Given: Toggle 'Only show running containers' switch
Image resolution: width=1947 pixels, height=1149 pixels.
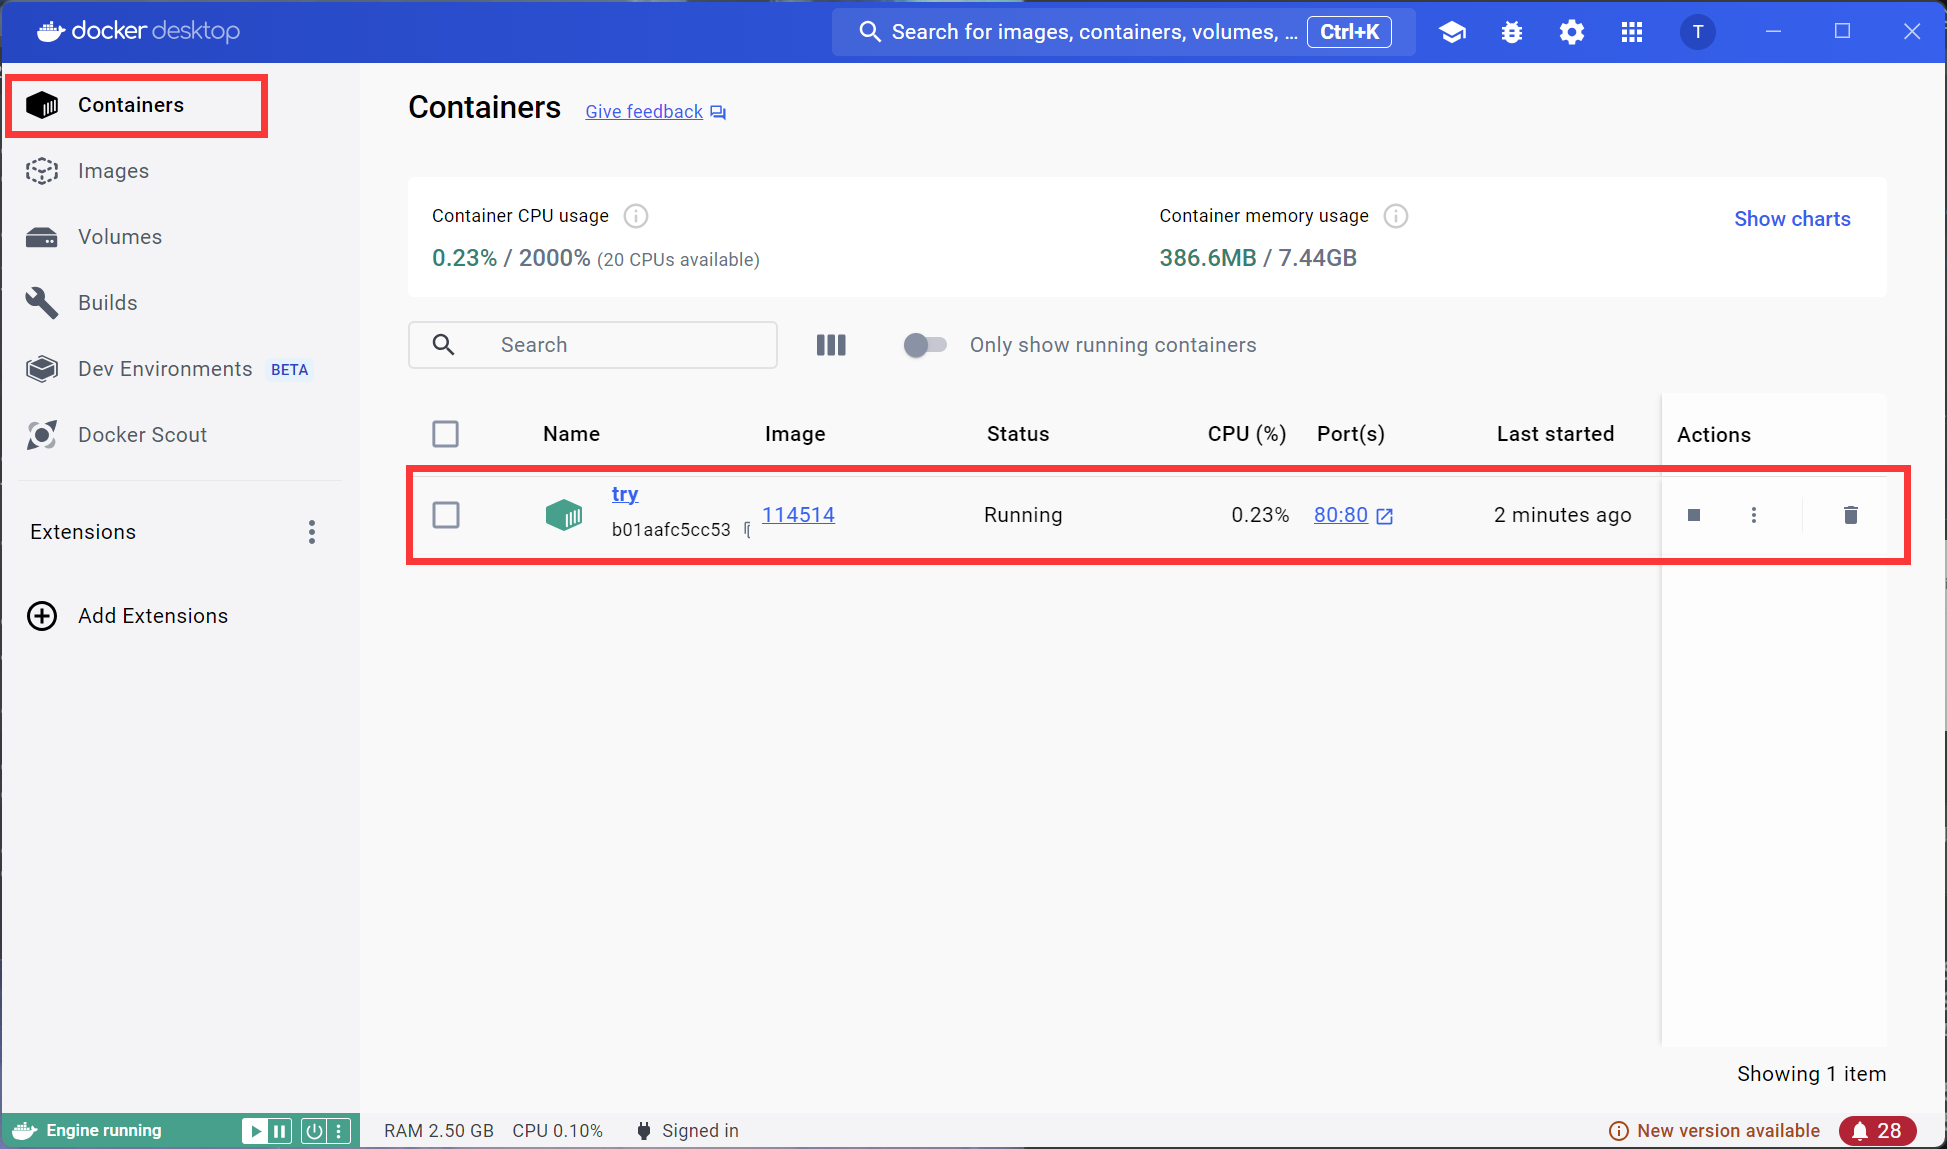Looking at the screenshot, I should click(924, 345).
